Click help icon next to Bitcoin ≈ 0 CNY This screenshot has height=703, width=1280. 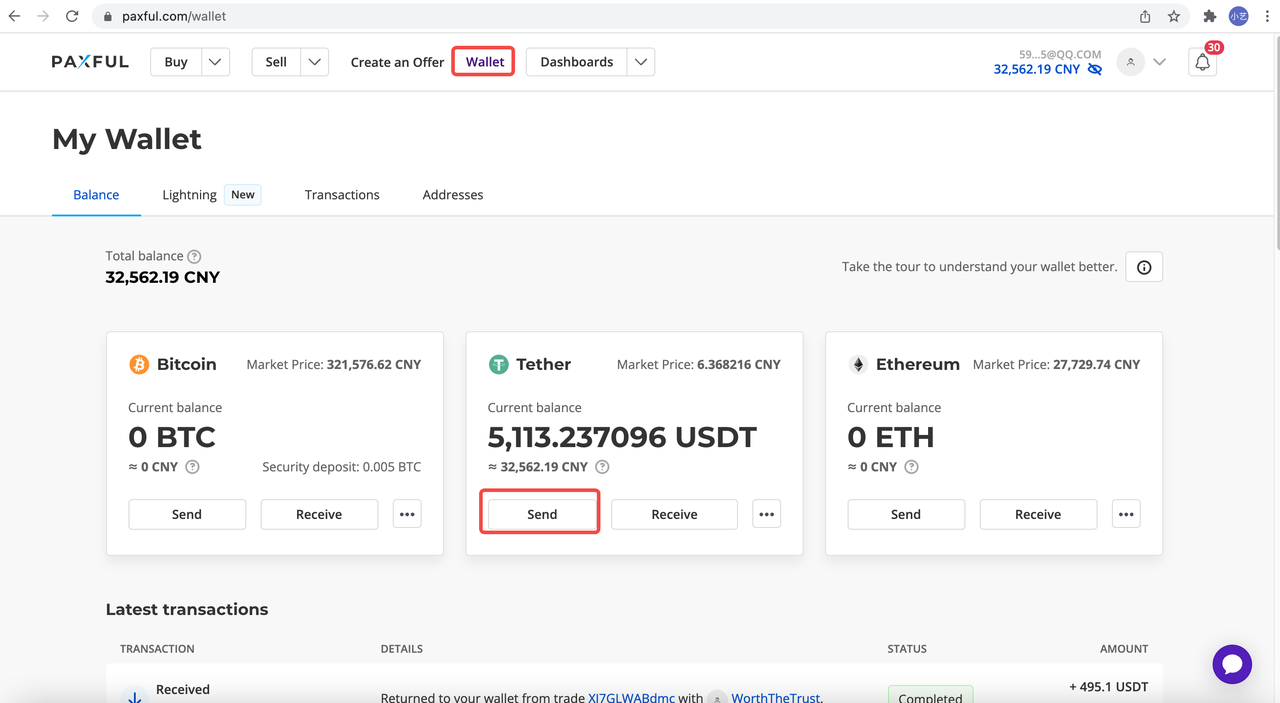point(192,467)
